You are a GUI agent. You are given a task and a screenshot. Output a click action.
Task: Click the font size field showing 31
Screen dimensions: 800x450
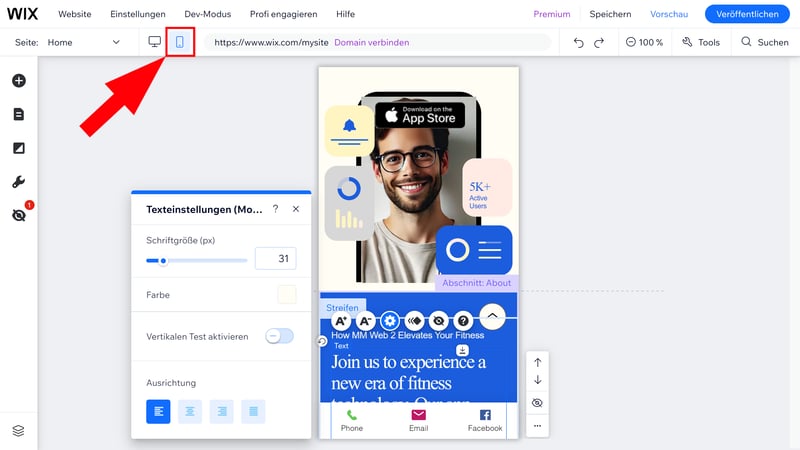[276, 259]
